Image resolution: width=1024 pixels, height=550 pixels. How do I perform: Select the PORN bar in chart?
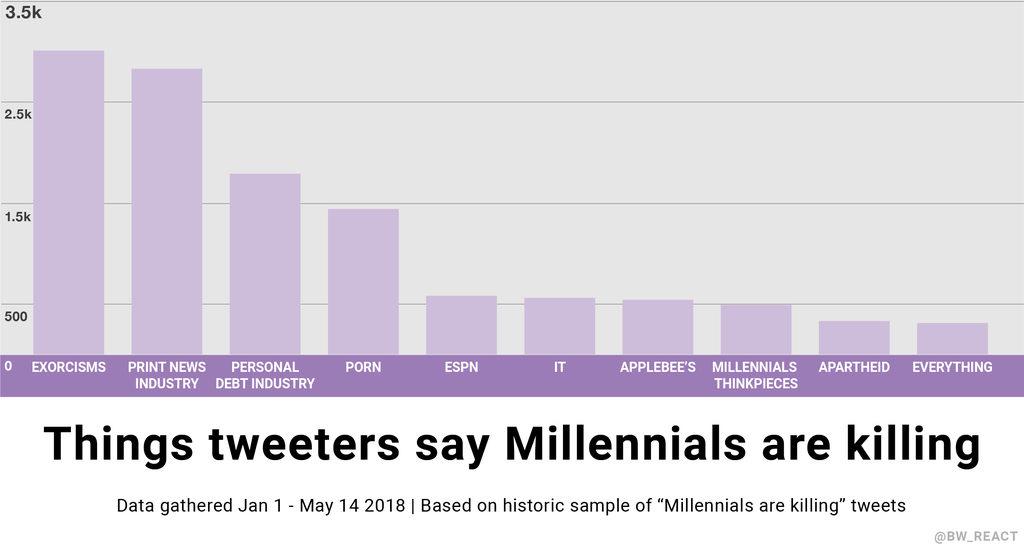[x=363, y=281]
